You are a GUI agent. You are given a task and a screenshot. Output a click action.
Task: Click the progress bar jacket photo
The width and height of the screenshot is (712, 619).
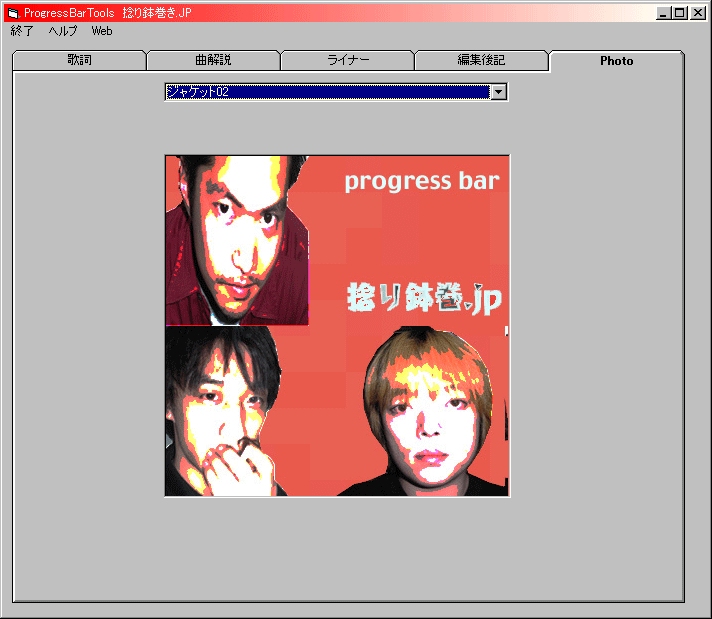[x=337, y=326]
